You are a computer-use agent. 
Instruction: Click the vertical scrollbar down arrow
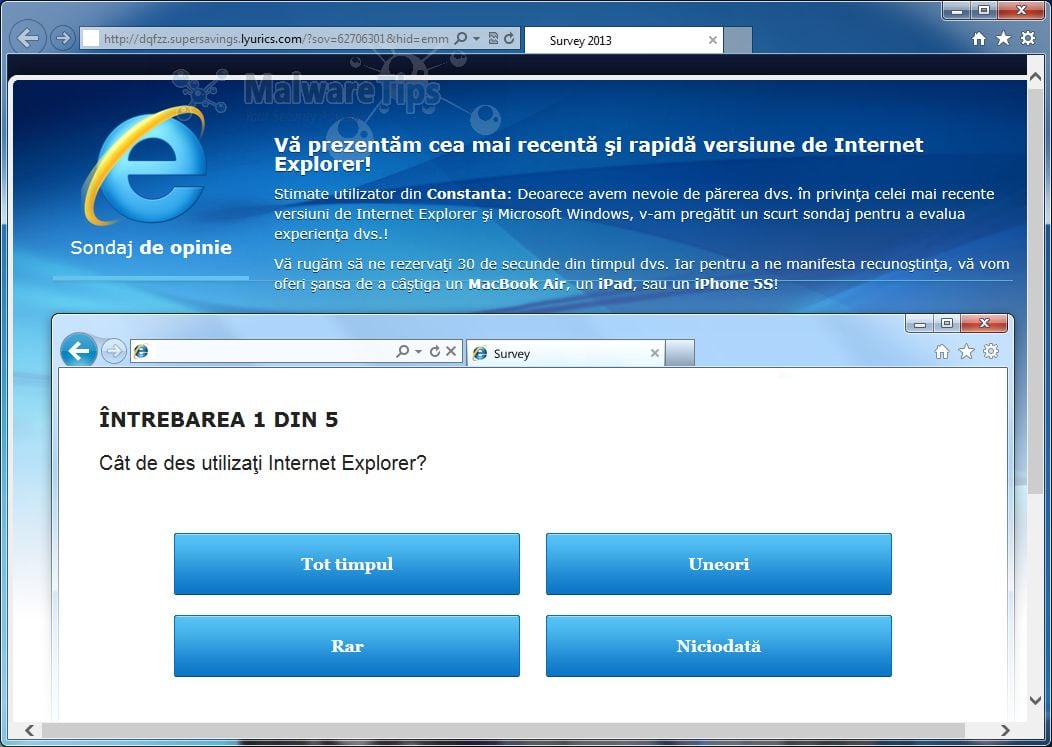click(x=1035, y=700)
